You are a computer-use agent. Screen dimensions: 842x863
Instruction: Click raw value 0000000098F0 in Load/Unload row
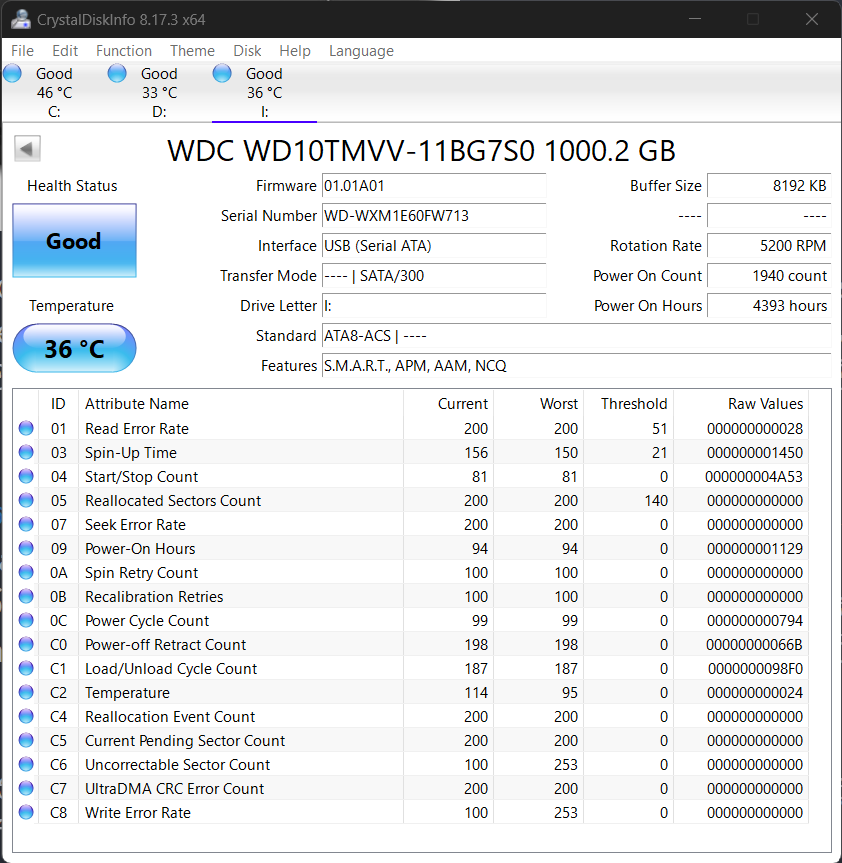tap(755, 669)
